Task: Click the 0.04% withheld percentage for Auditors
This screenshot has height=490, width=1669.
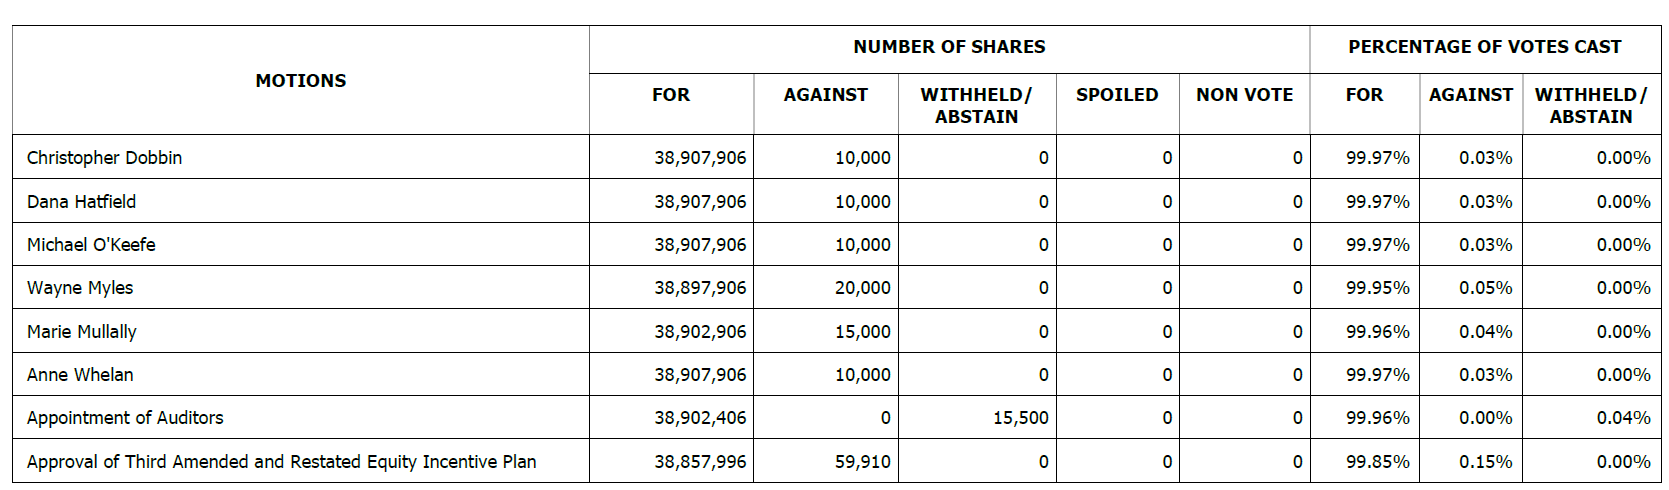Action: tap(1622, 418)
